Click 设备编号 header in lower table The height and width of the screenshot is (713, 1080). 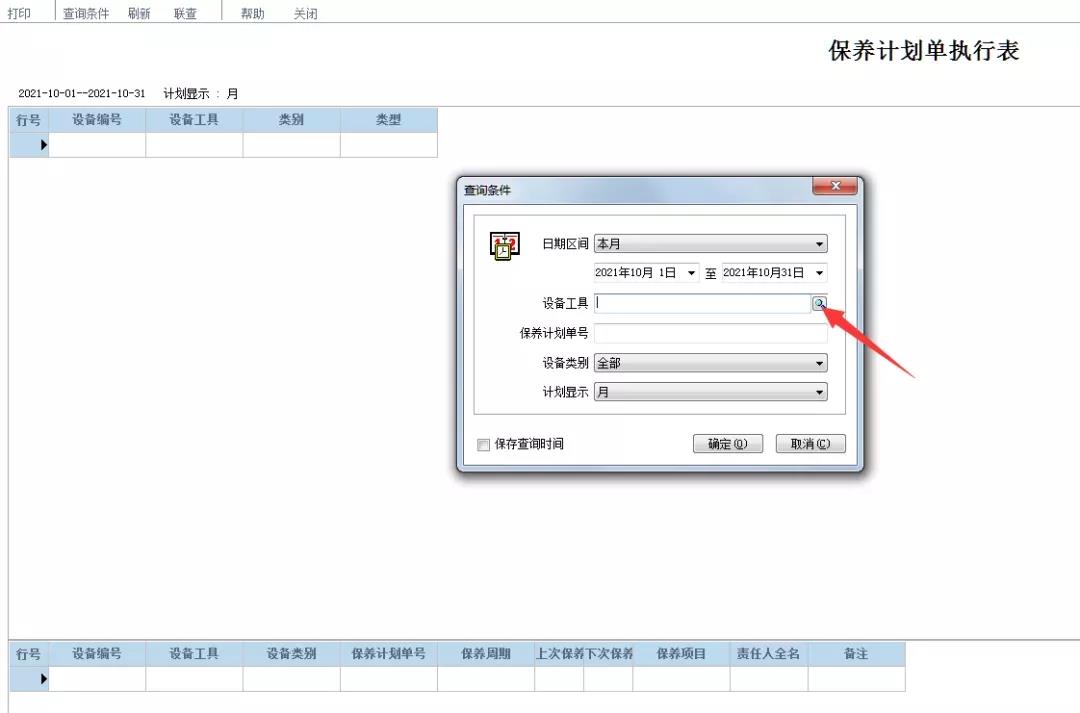click(97, 654)
